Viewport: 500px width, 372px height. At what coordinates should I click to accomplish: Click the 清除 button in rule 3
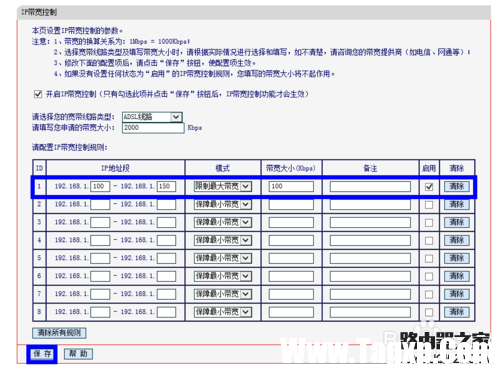(457, 222)
